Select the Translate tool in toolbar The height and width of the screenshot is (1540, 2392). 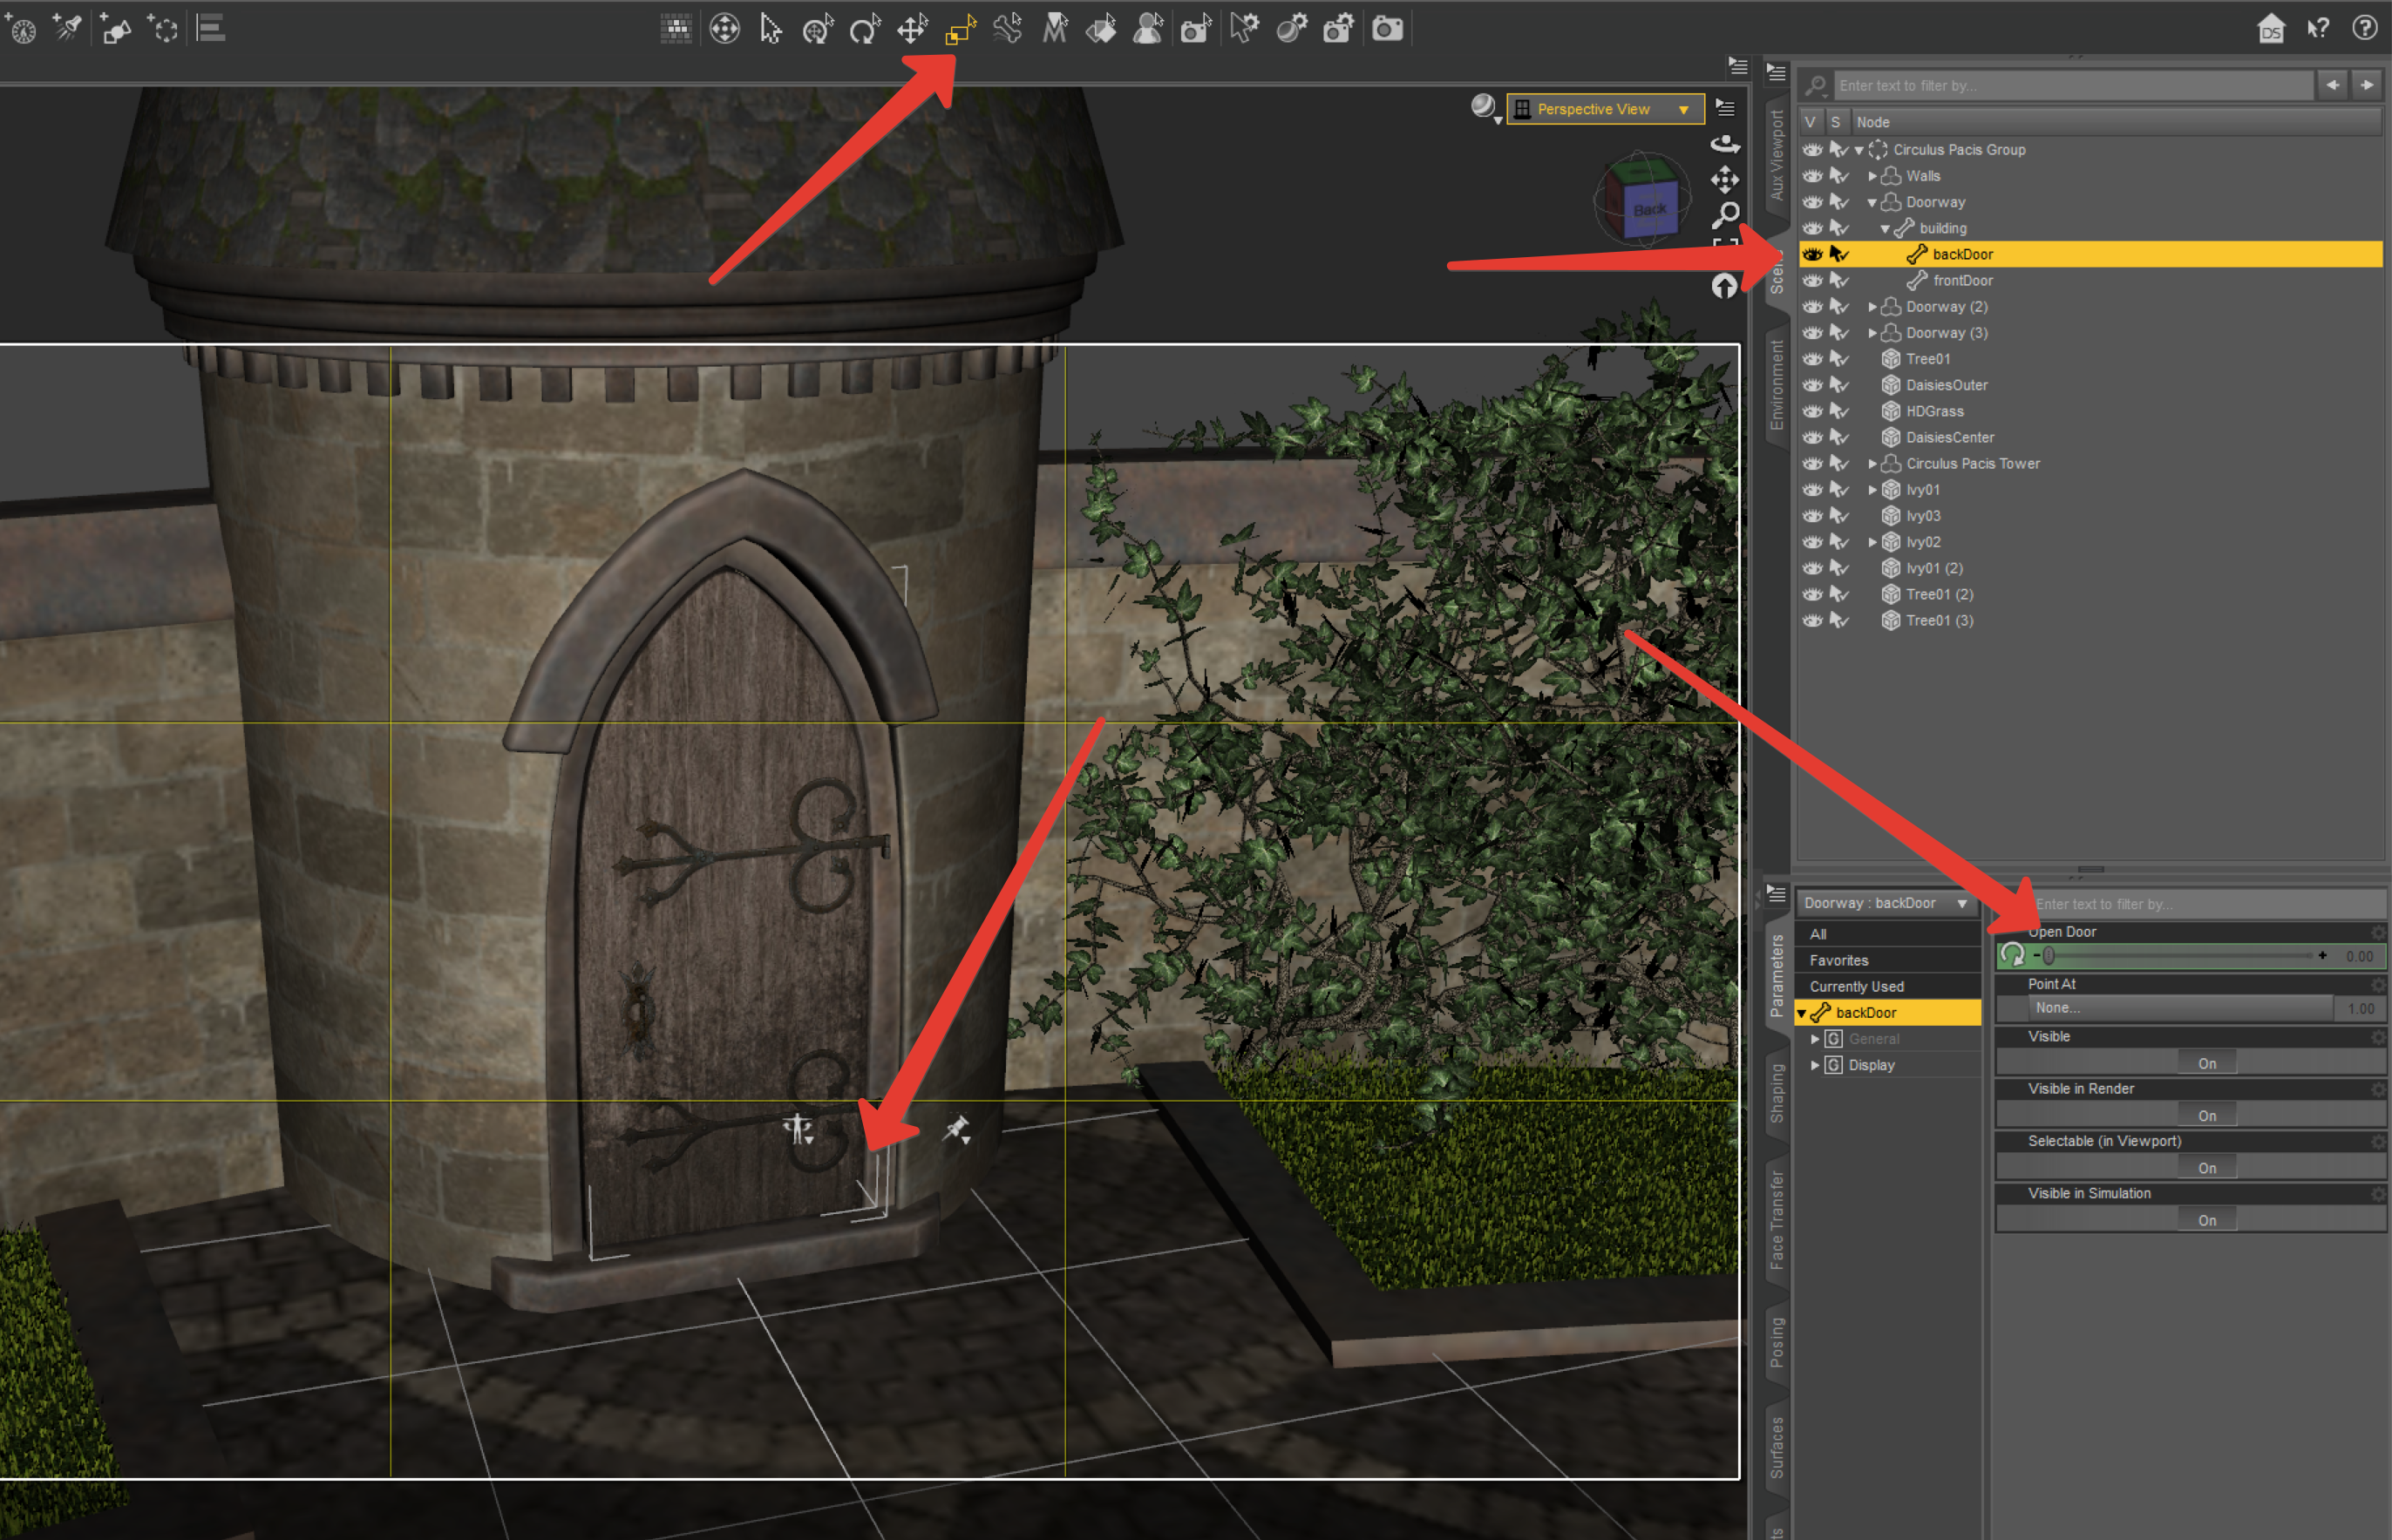(x=912, y=29)
